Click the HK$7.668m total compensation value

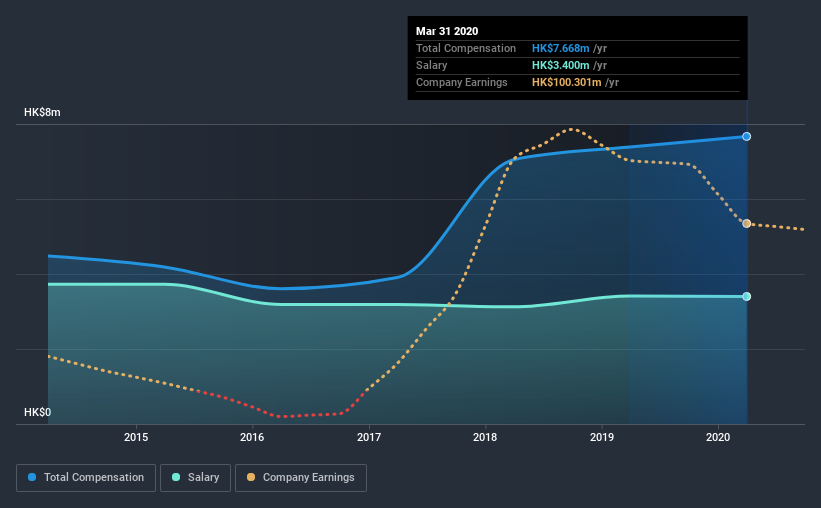coord(561,48)
